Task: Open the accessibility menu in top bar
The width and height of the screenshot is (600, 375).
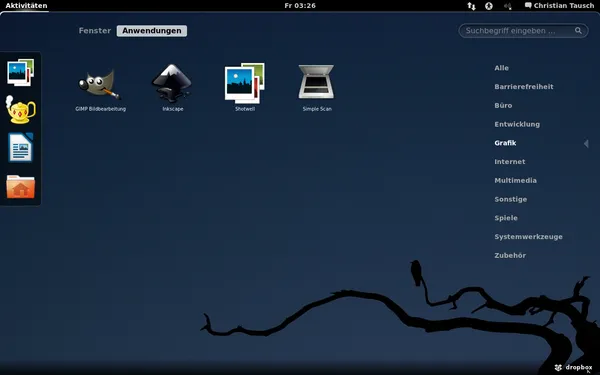Action: point(489,6)
